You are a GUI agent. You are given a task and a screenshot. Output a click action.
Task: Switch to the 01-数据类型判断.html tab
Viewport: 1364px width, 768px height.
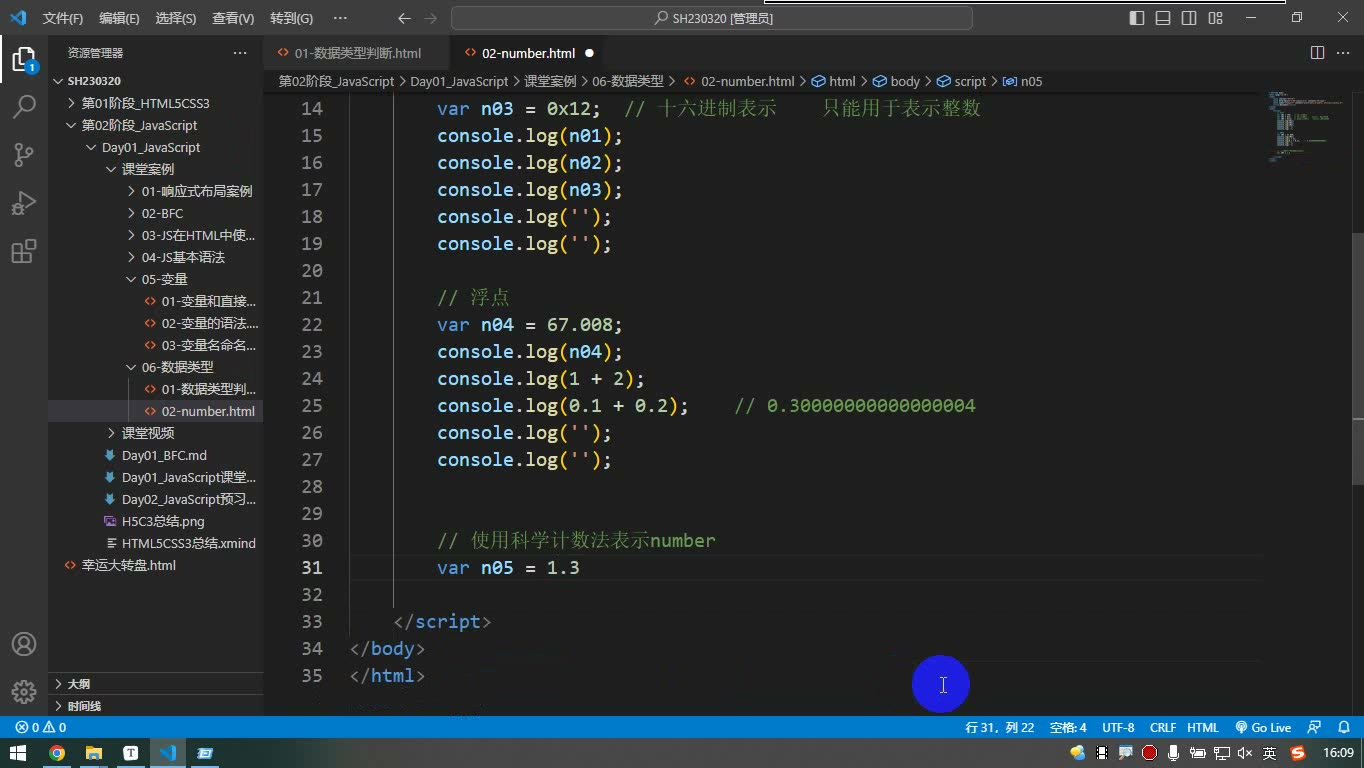click(357, 53)
